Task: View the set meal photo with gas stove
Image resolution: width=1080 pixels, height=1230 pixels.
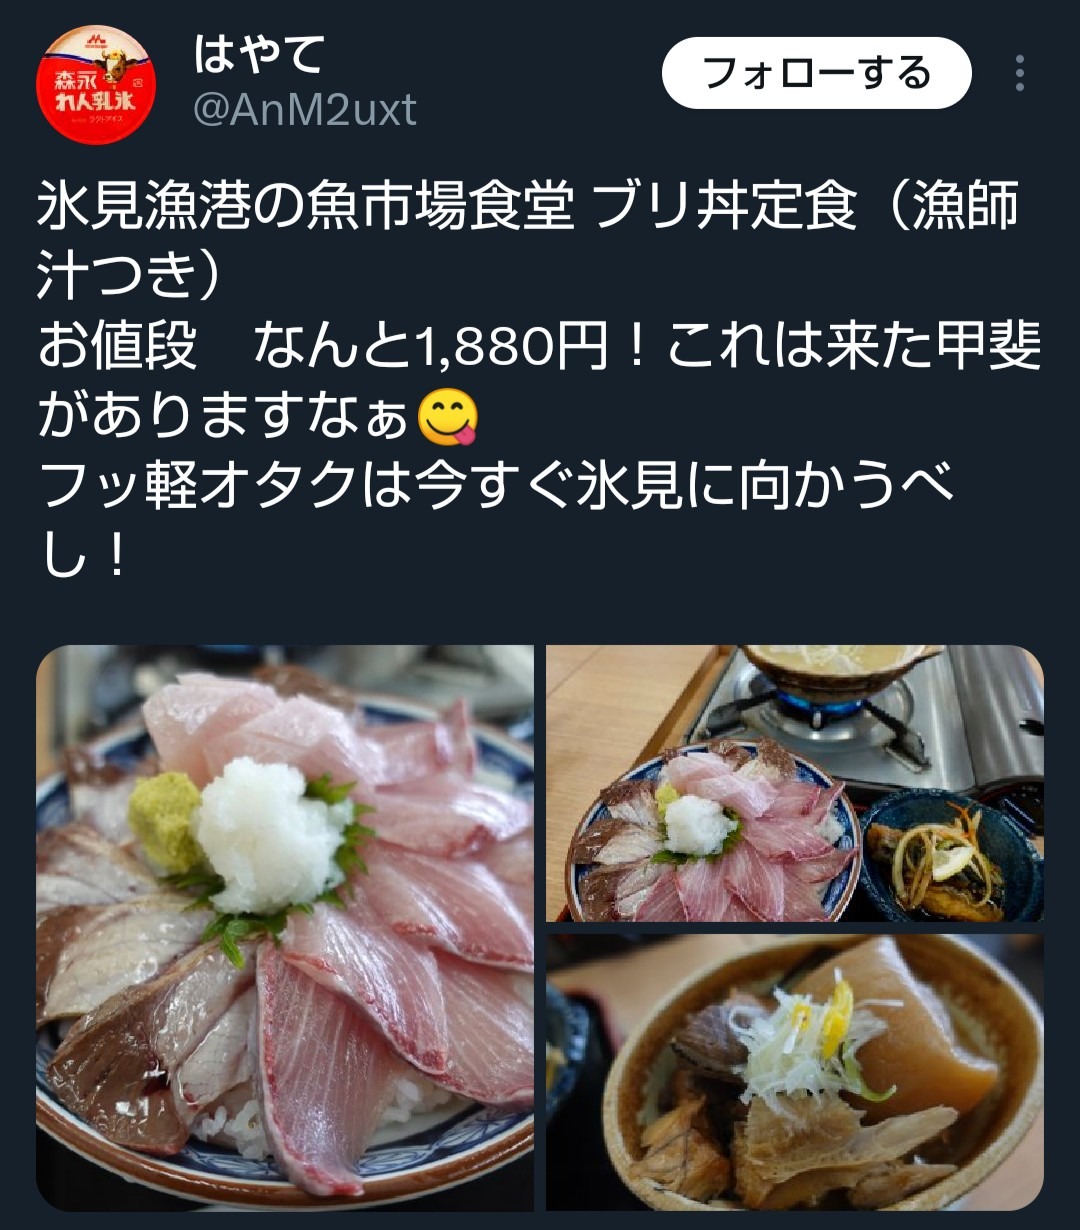Action: point(795,783)
